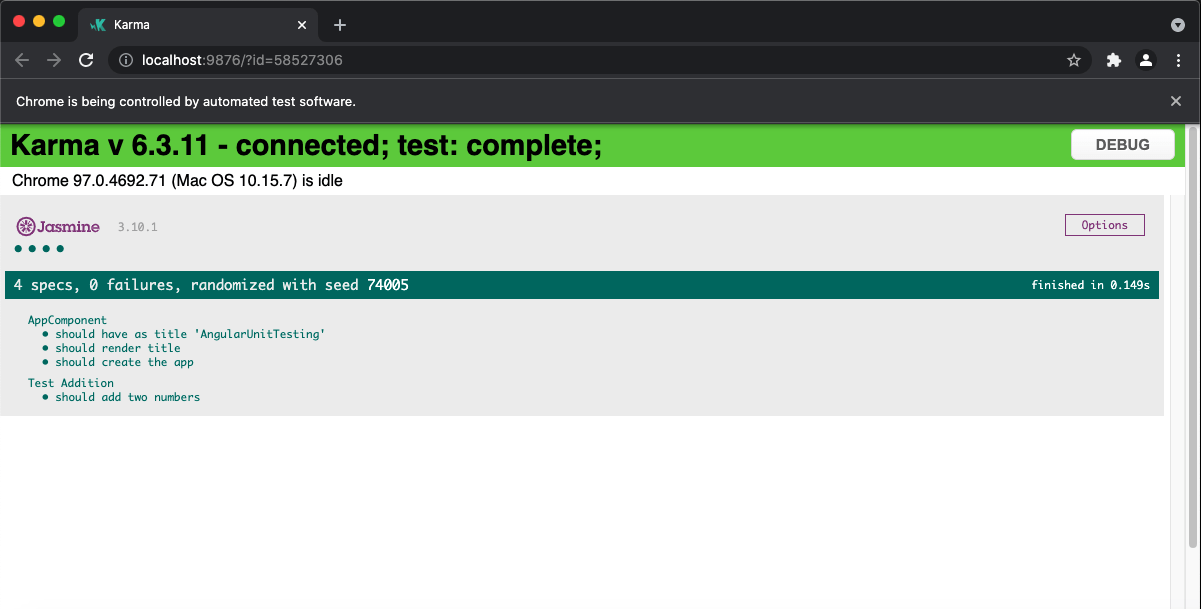The width and height of the screenshot is (1201, 609).
Task: Click the browser back arrow
Action: [22, 60]
